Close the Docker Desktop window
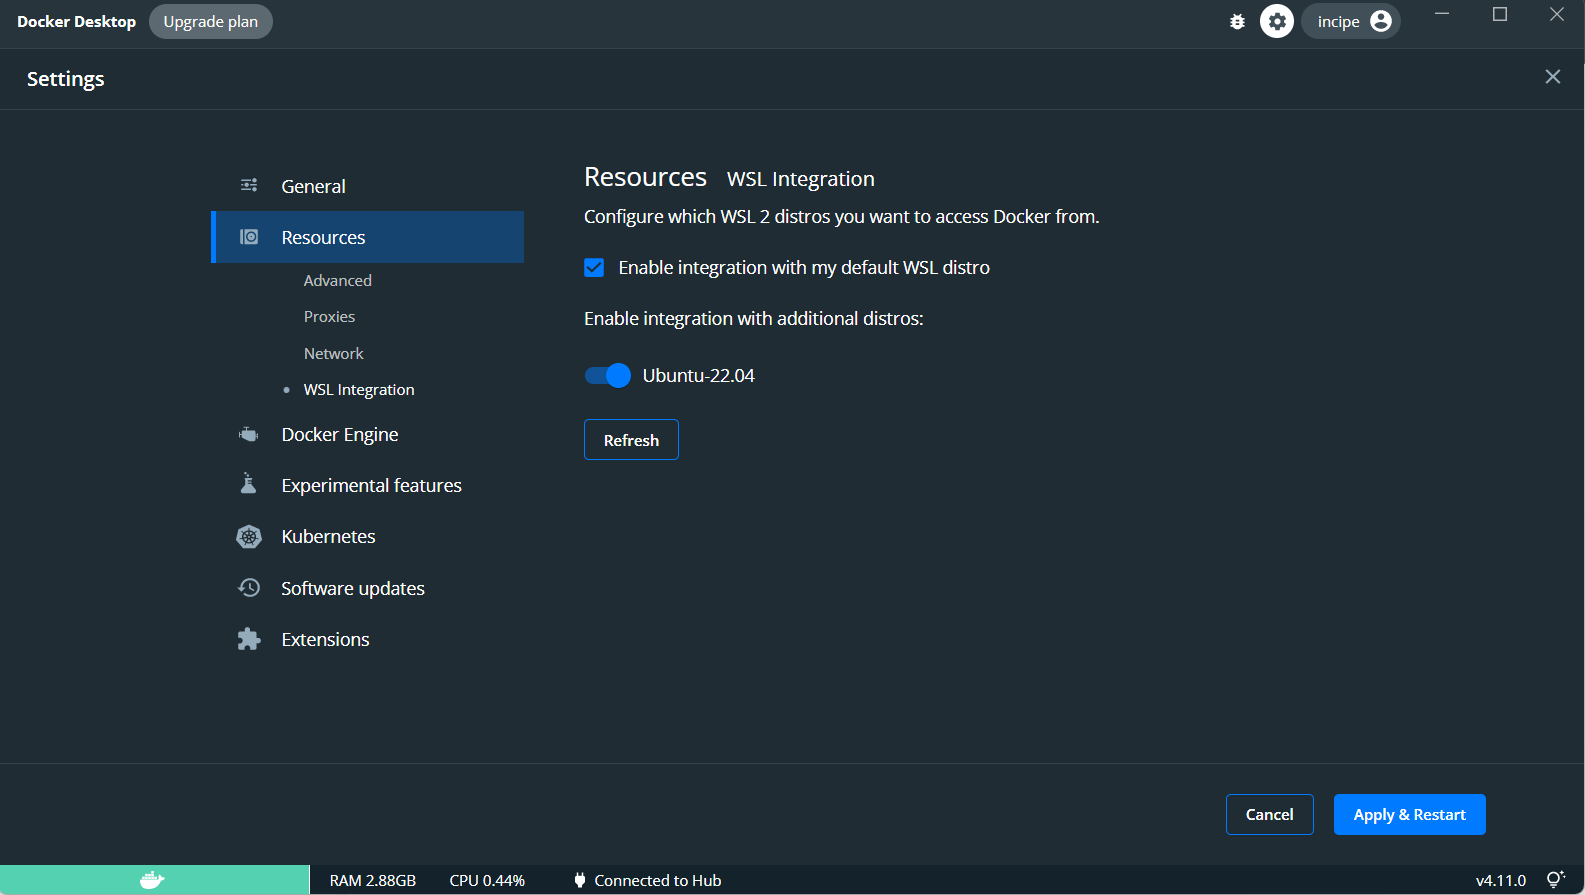The image size is (1585, 895). 1557,14
